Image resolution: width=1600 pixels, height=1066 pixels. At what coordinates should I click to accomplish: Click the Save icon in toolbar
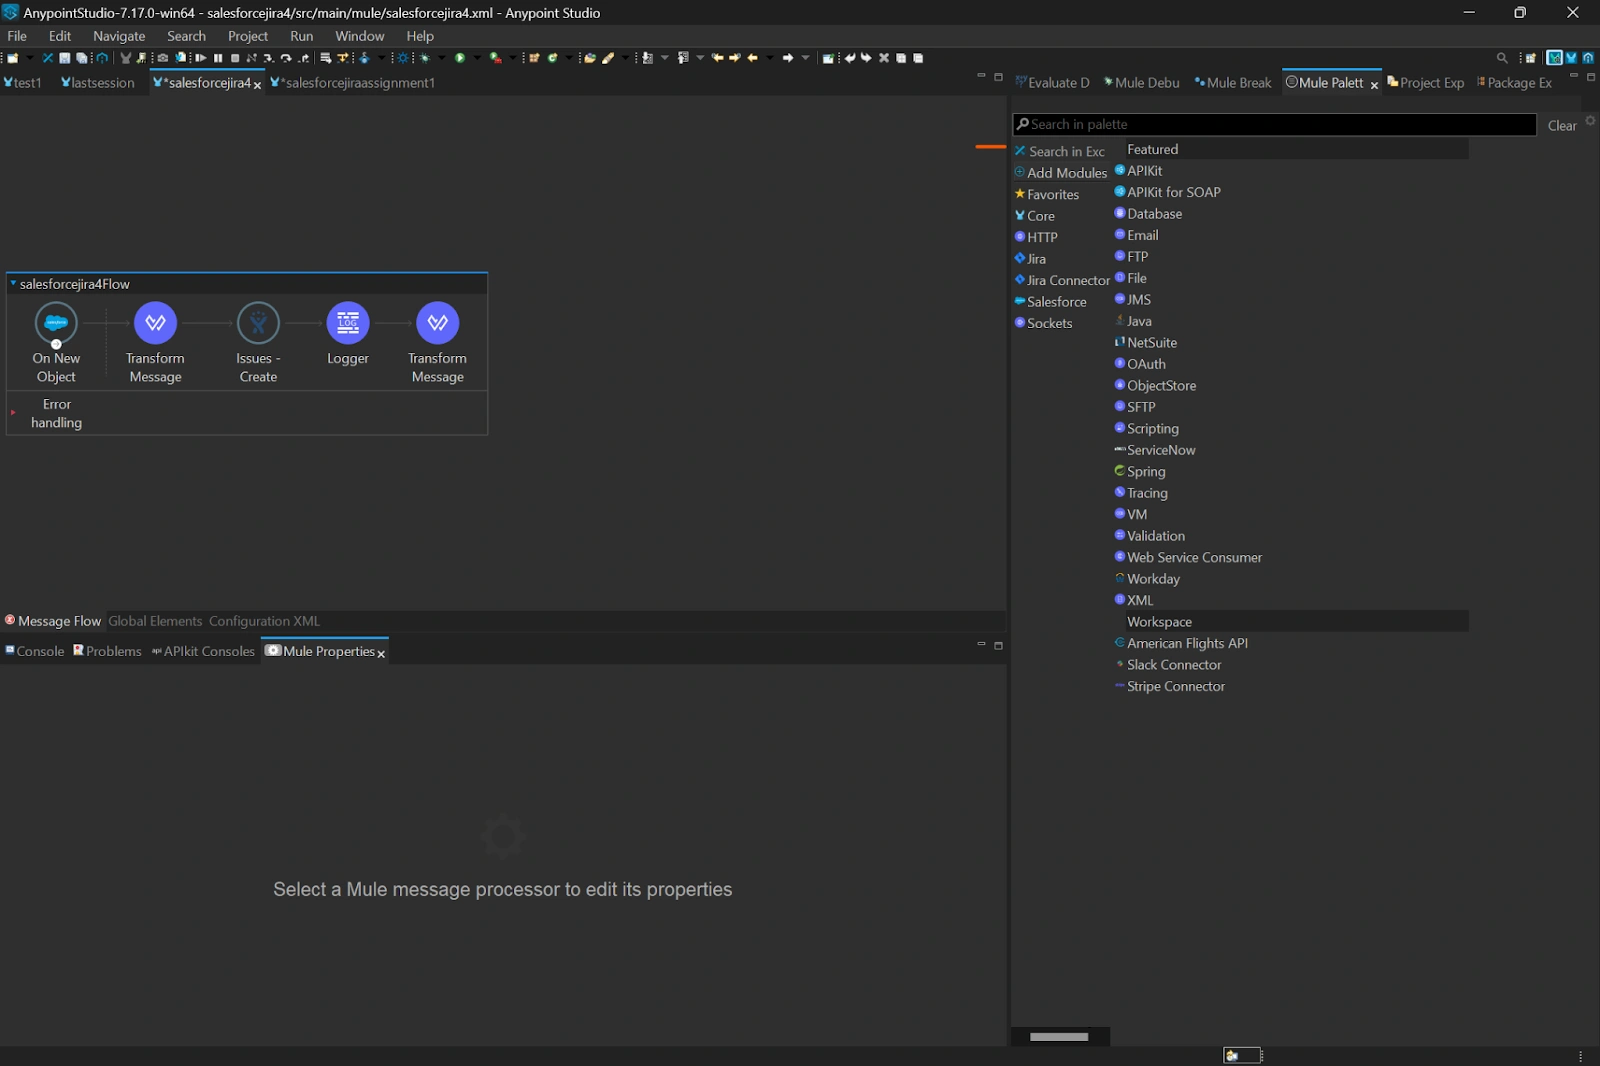tap(65, 58)
